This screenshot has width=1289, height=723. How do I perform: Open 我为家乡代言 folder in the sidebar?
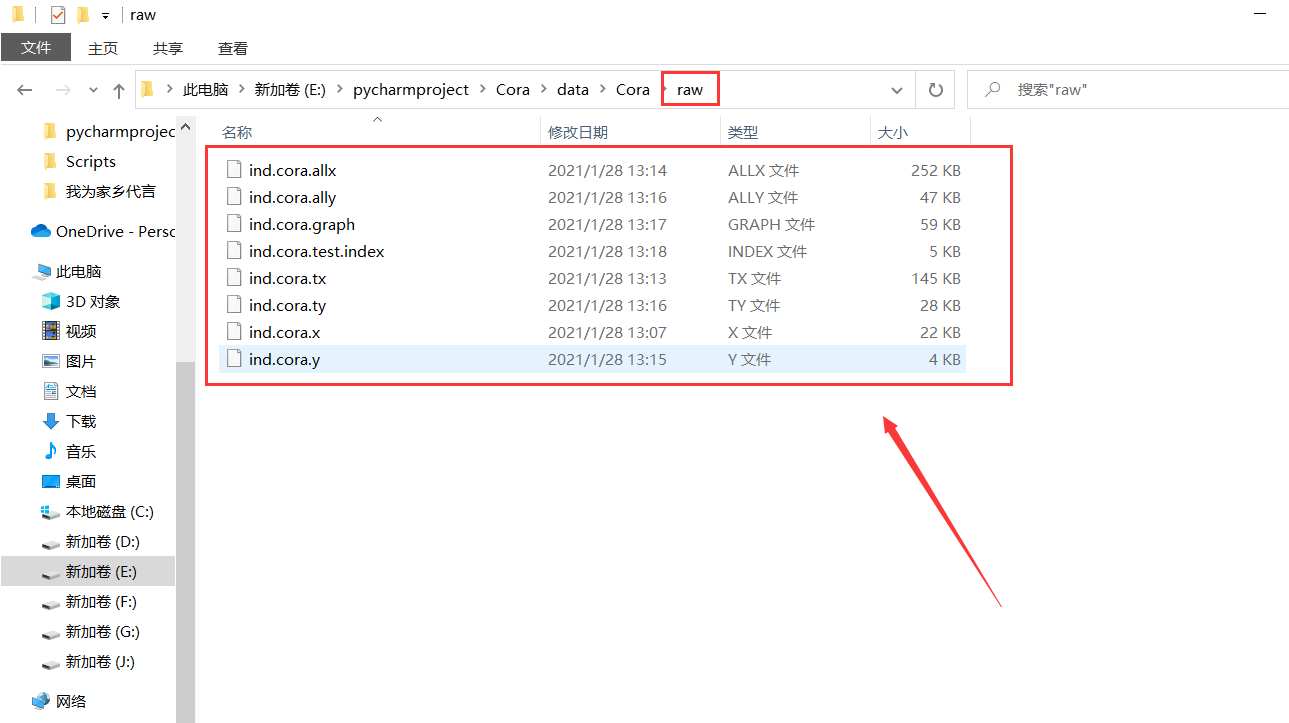(110, 192)
